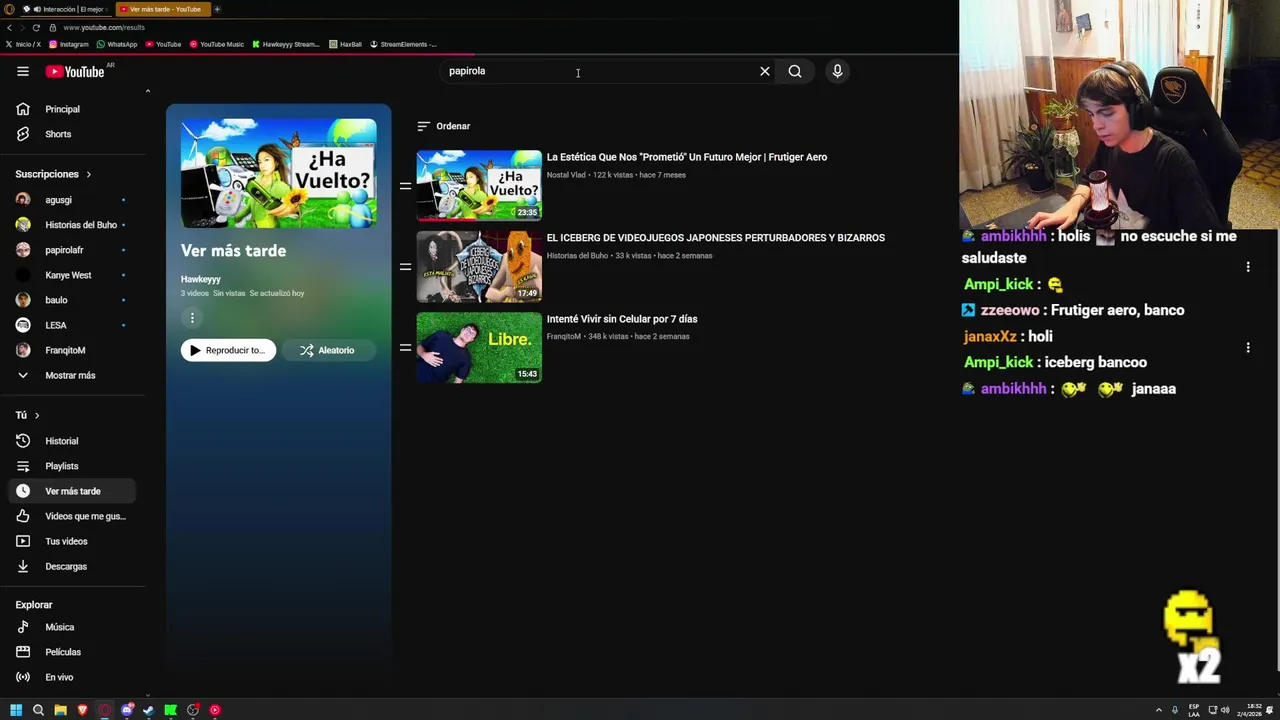1280x720 pixels.
Task: Open Música under Explorar
Action: [x=73, y=627]
